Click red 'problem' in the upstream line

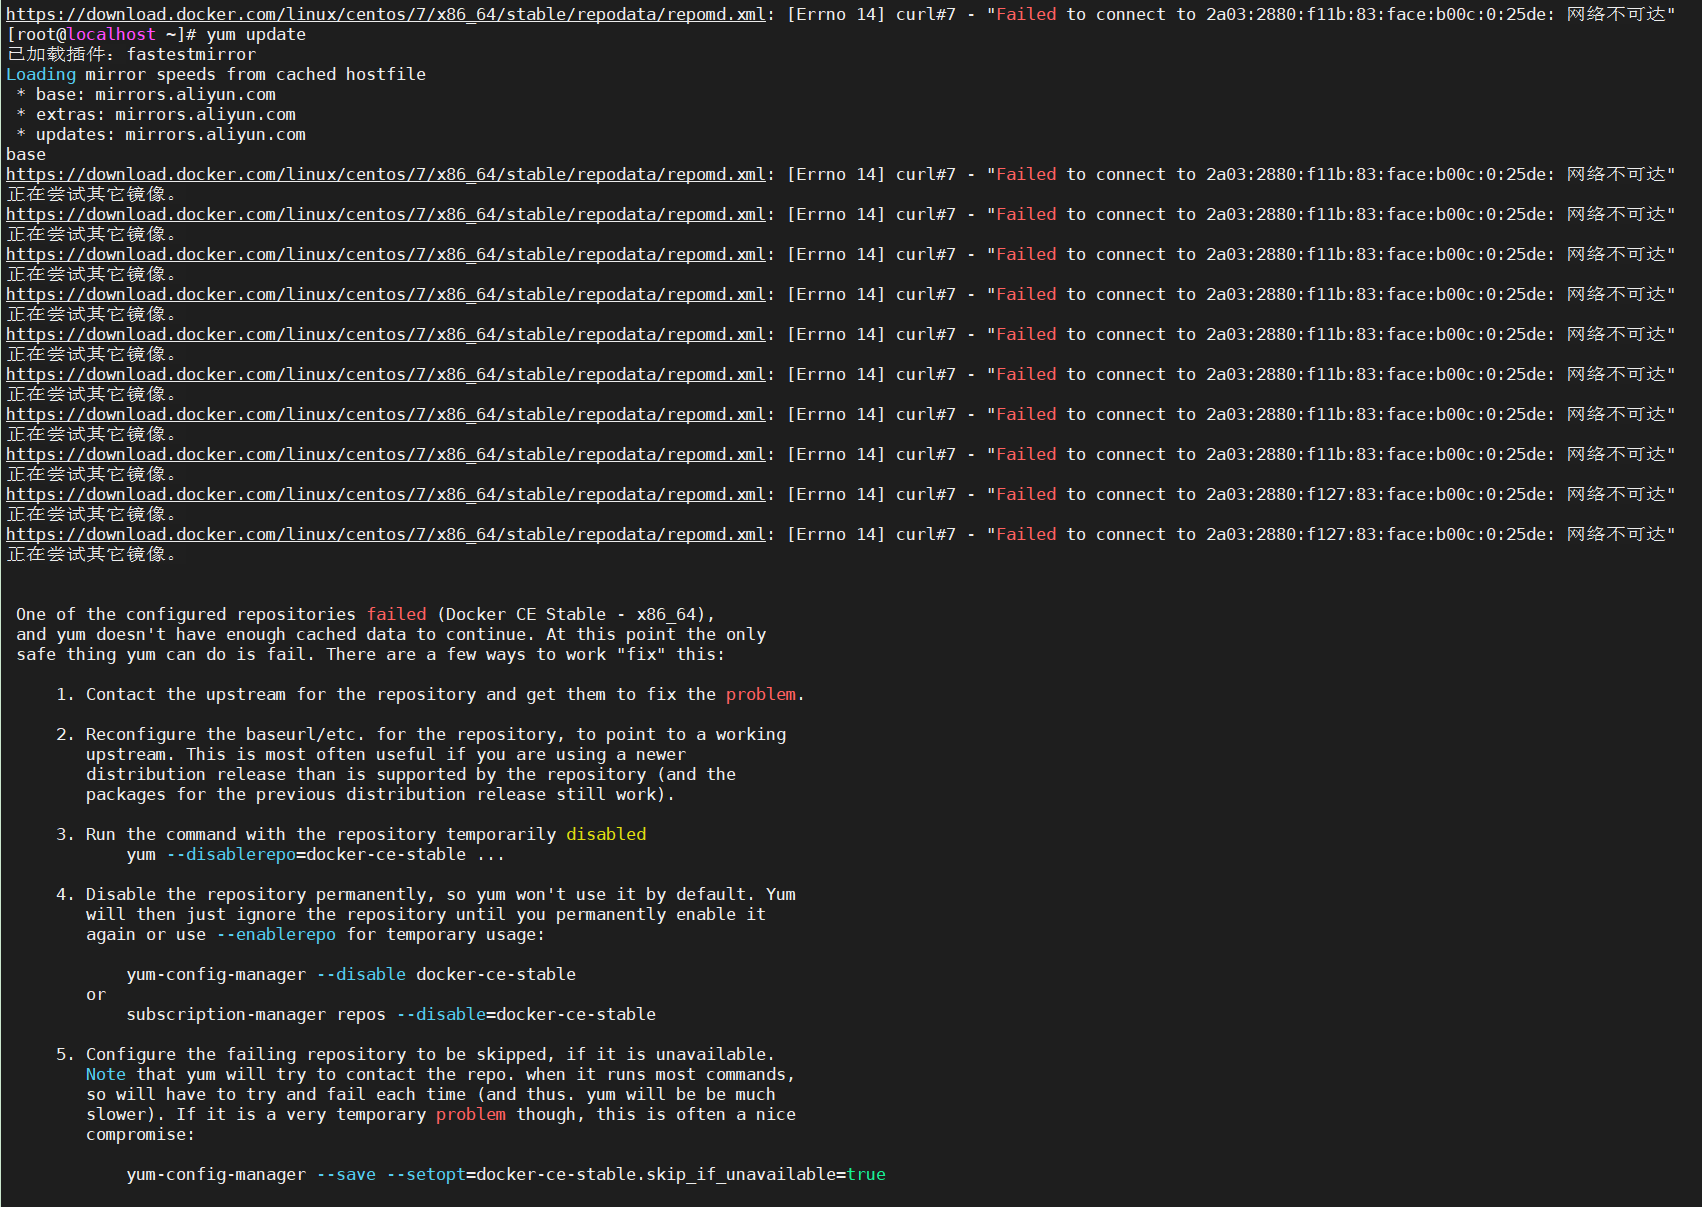click(761, 694)
